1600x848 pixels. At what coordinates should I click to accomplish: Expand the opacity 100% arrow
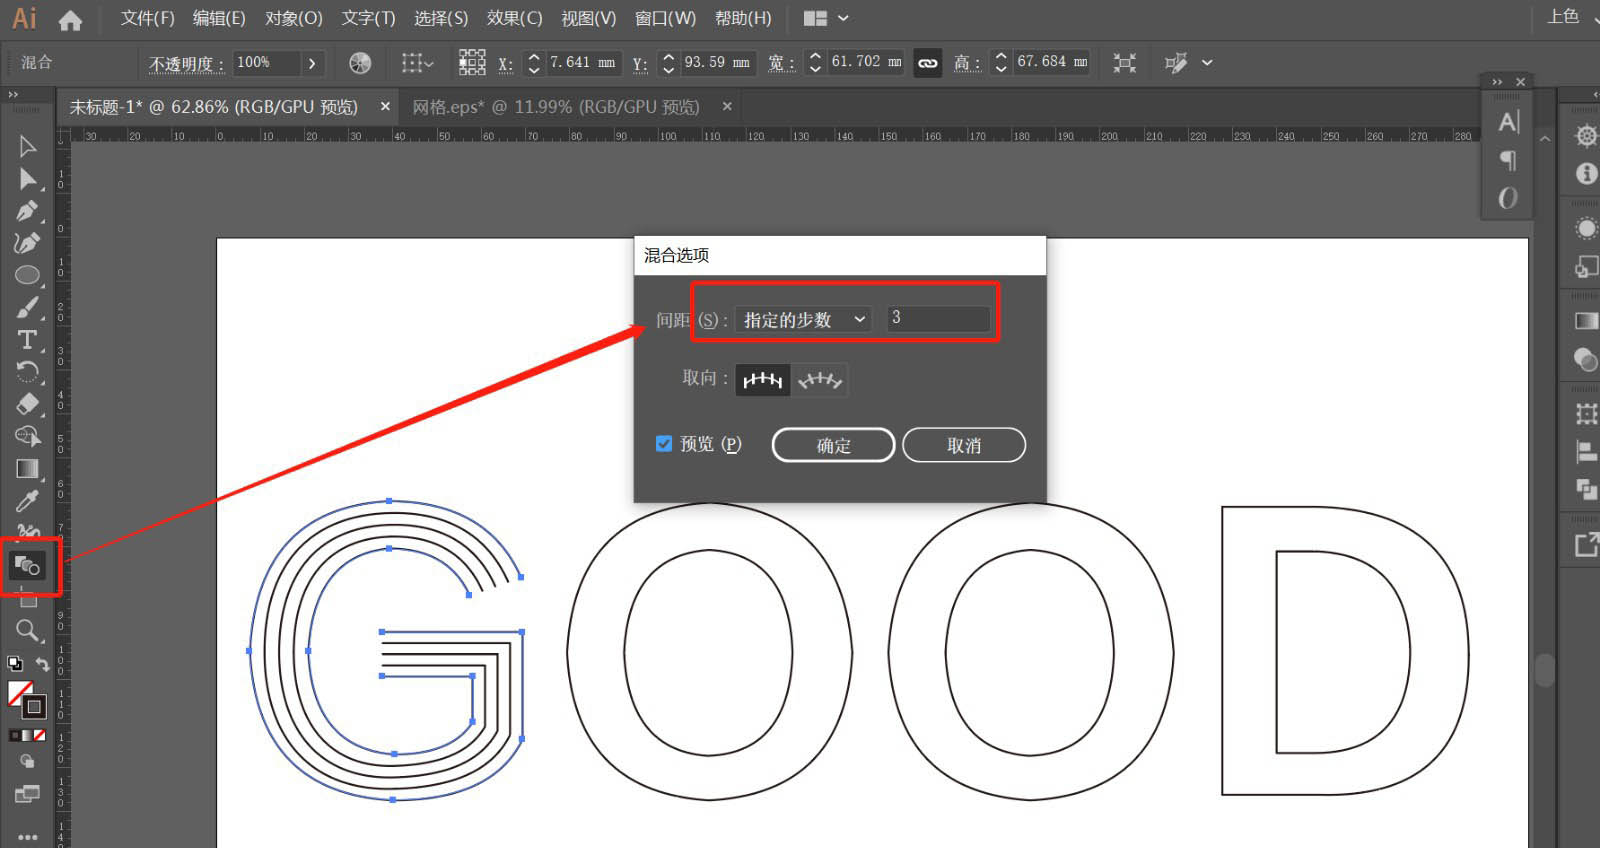(312, 63)
